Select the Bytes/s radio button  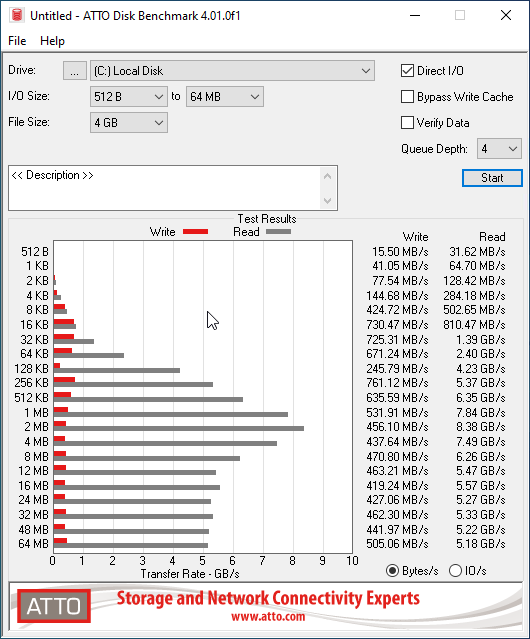[392, 571]
